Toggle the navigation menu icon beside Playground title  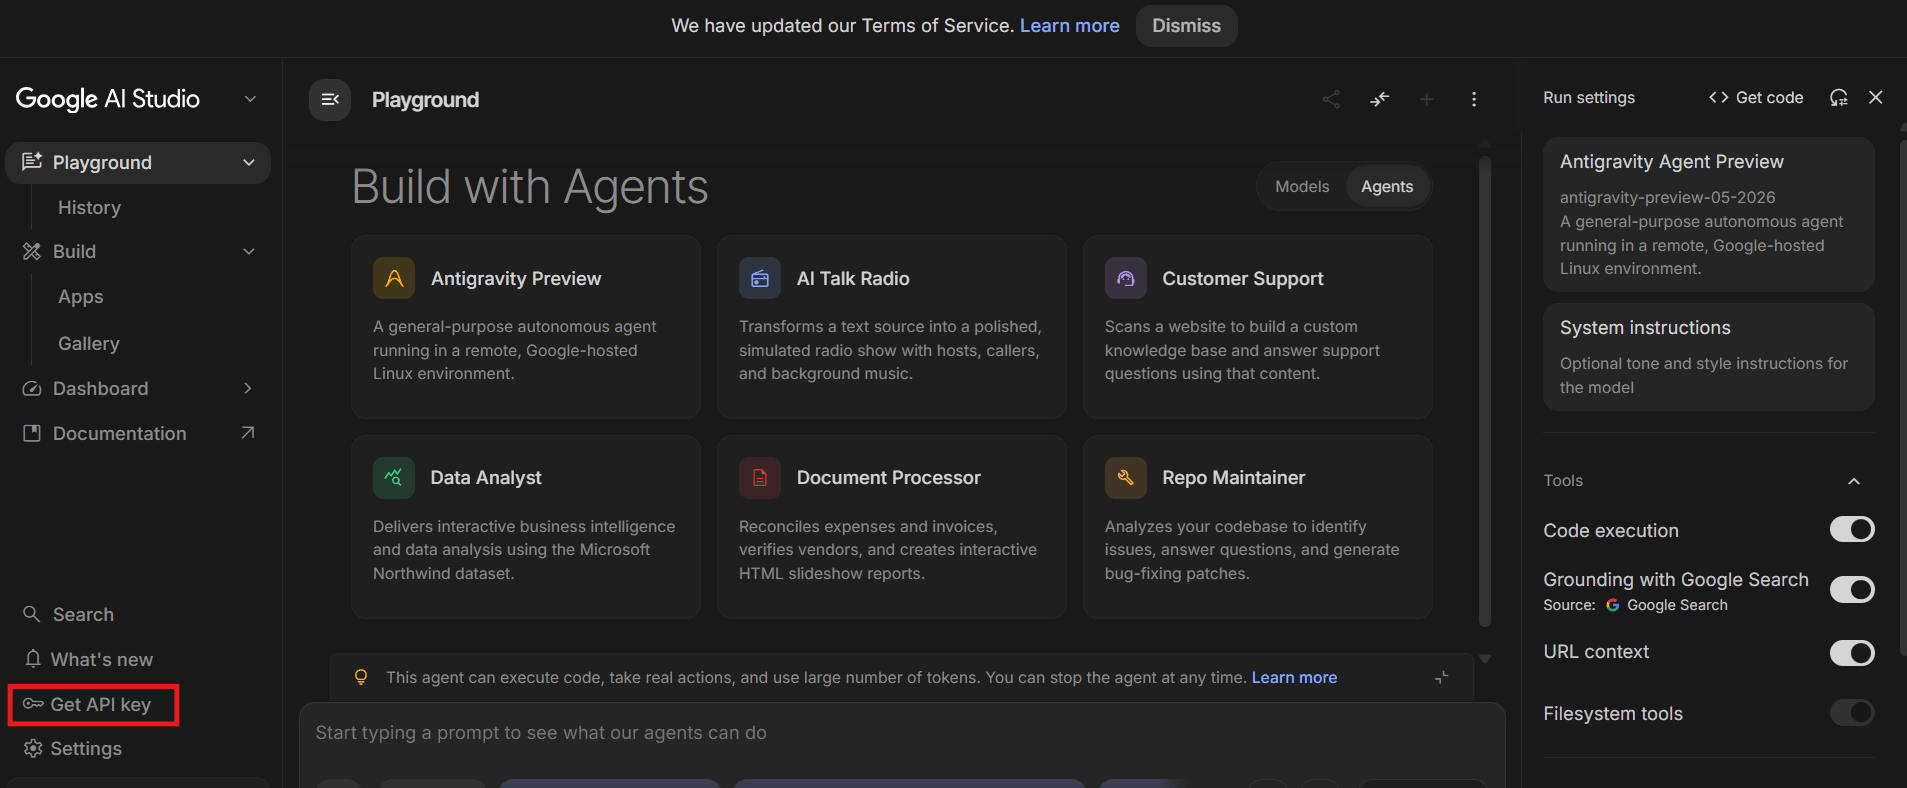pos(330,100)
